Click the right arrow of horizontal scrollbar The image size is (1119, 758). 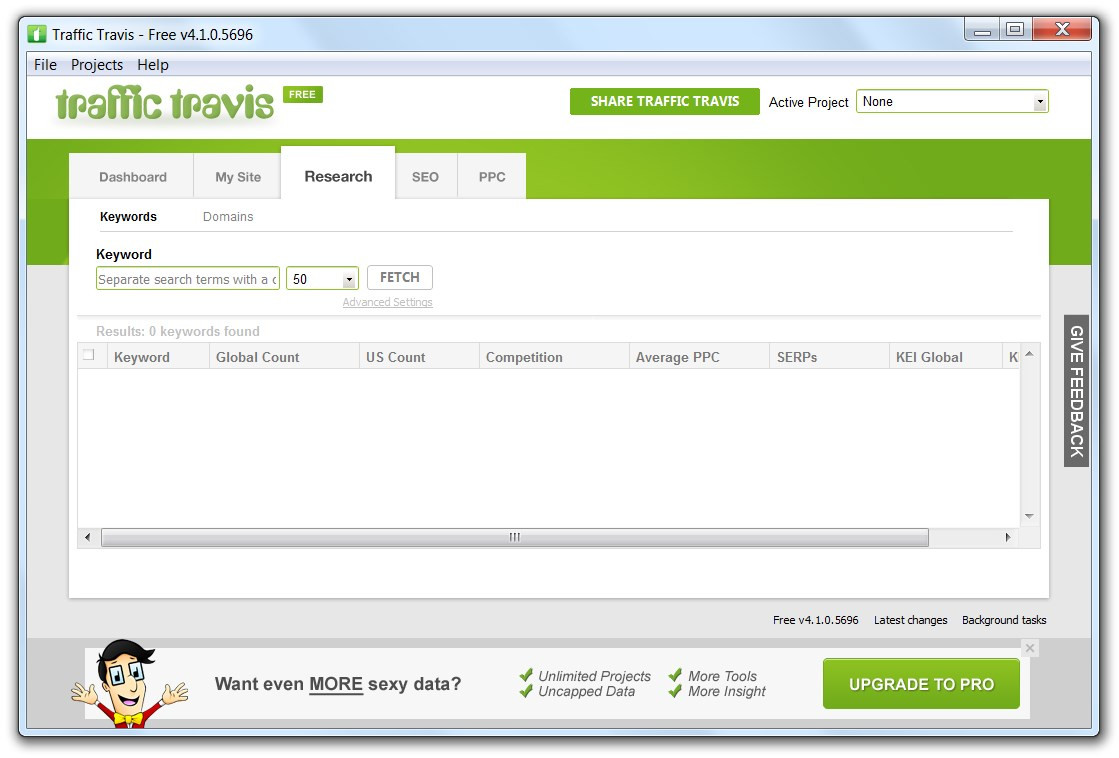[1008, 537]
